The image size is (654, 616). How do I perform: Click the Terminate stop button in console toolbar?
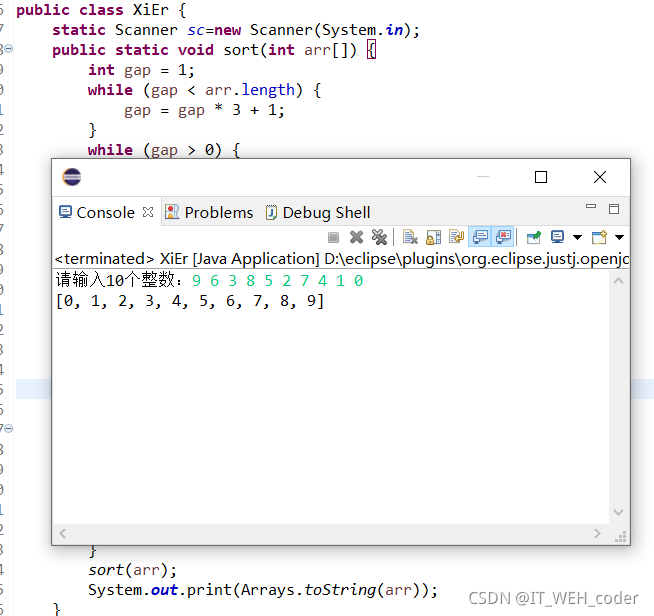point(333,238)
